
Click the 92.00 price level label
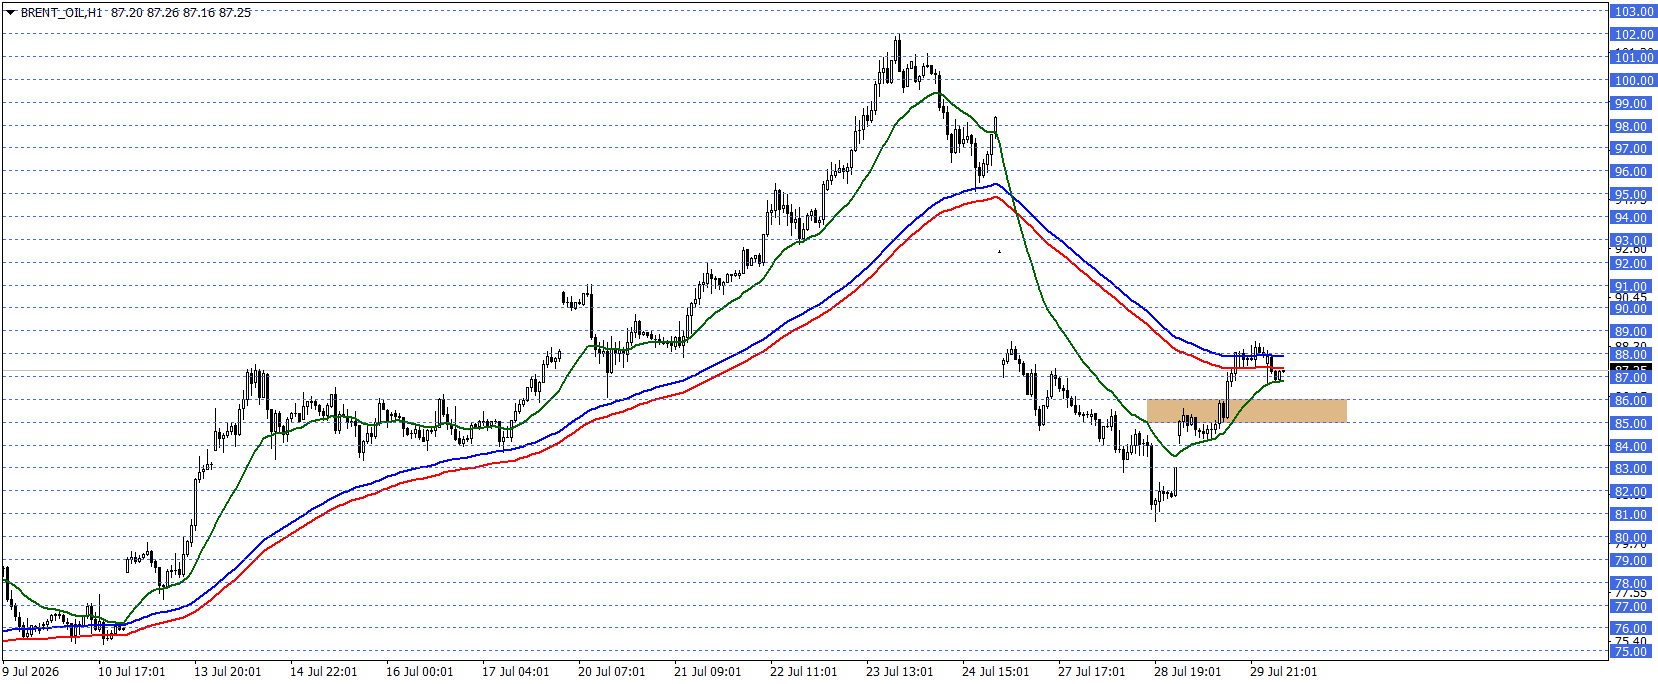pyautogui.click(x=1633, y=264)
